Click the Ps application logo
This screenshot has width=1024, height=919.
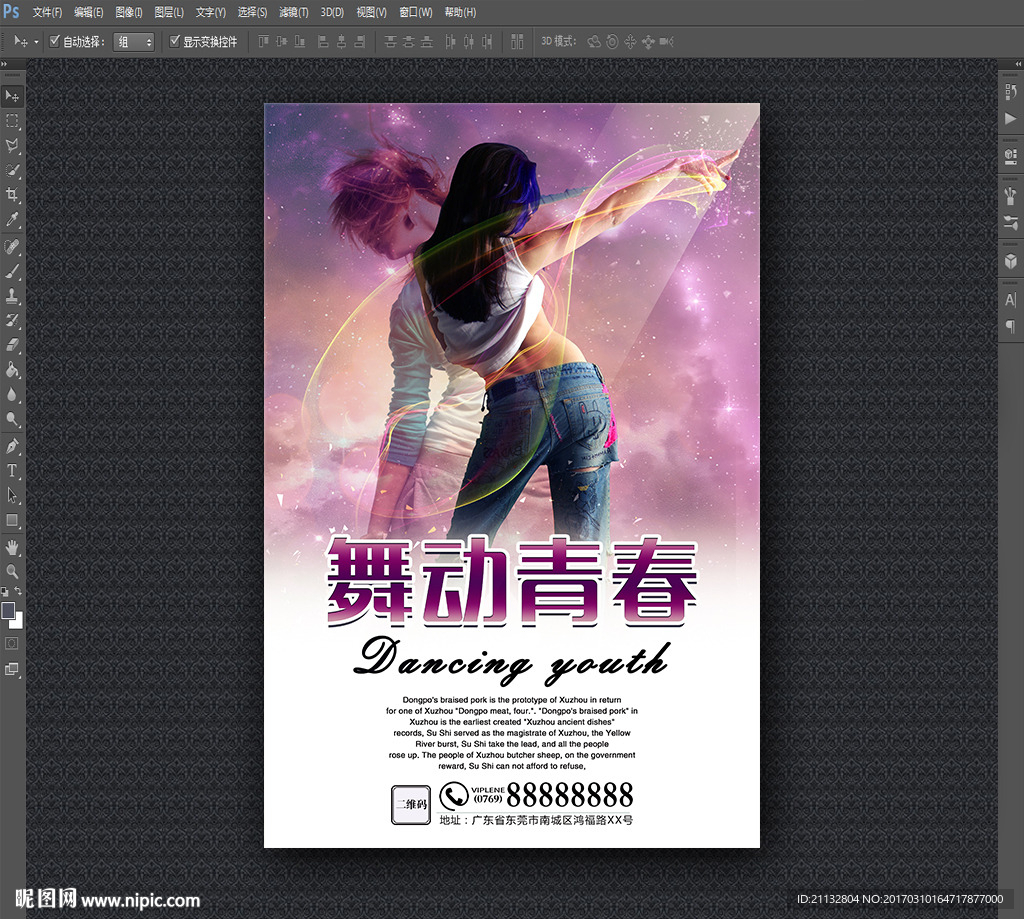tap(11, 12)
